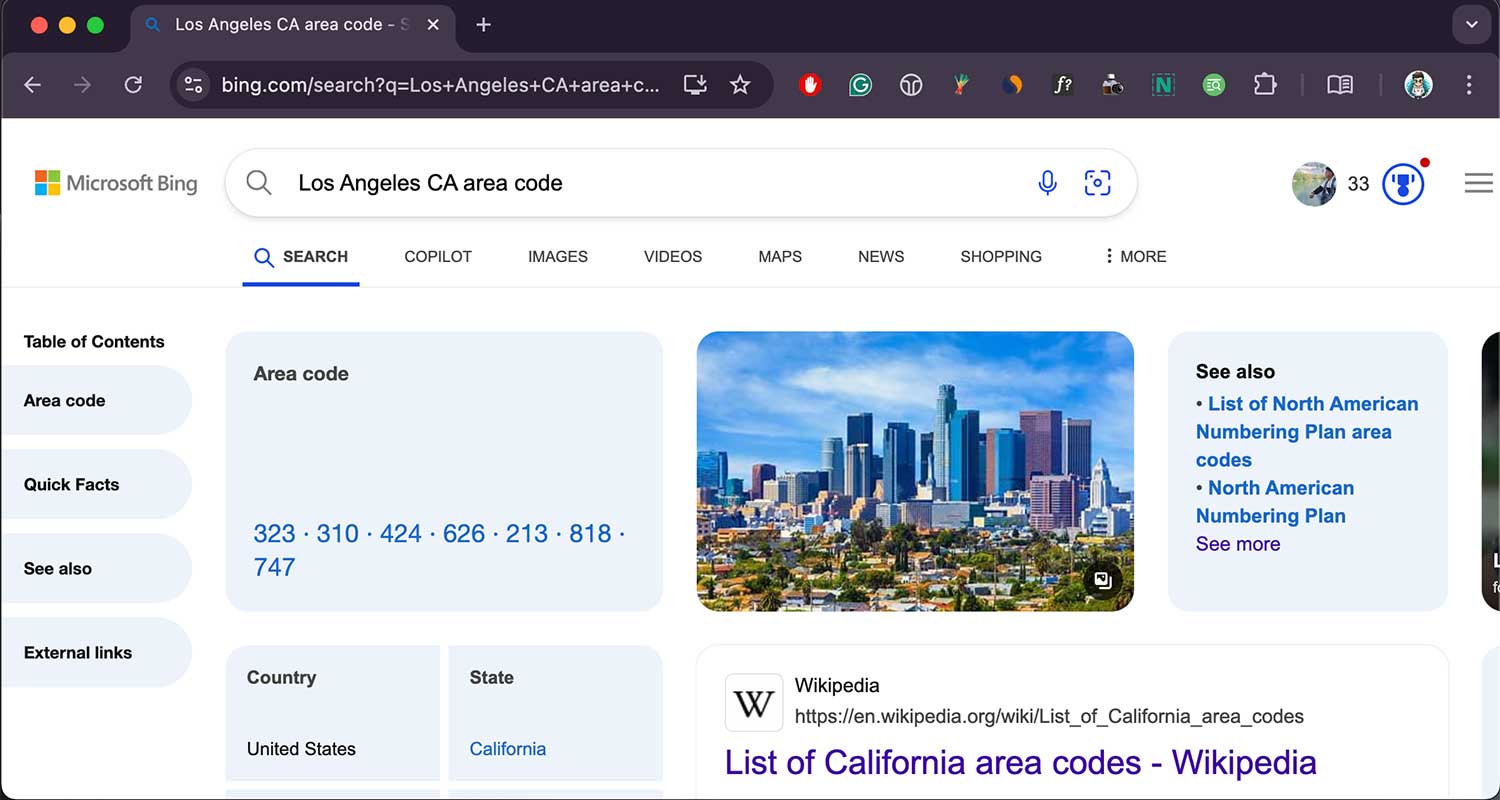This screenshot has width=1500, height=800.
Task: Open the reading list sidebar icon
Action: 1340,85
